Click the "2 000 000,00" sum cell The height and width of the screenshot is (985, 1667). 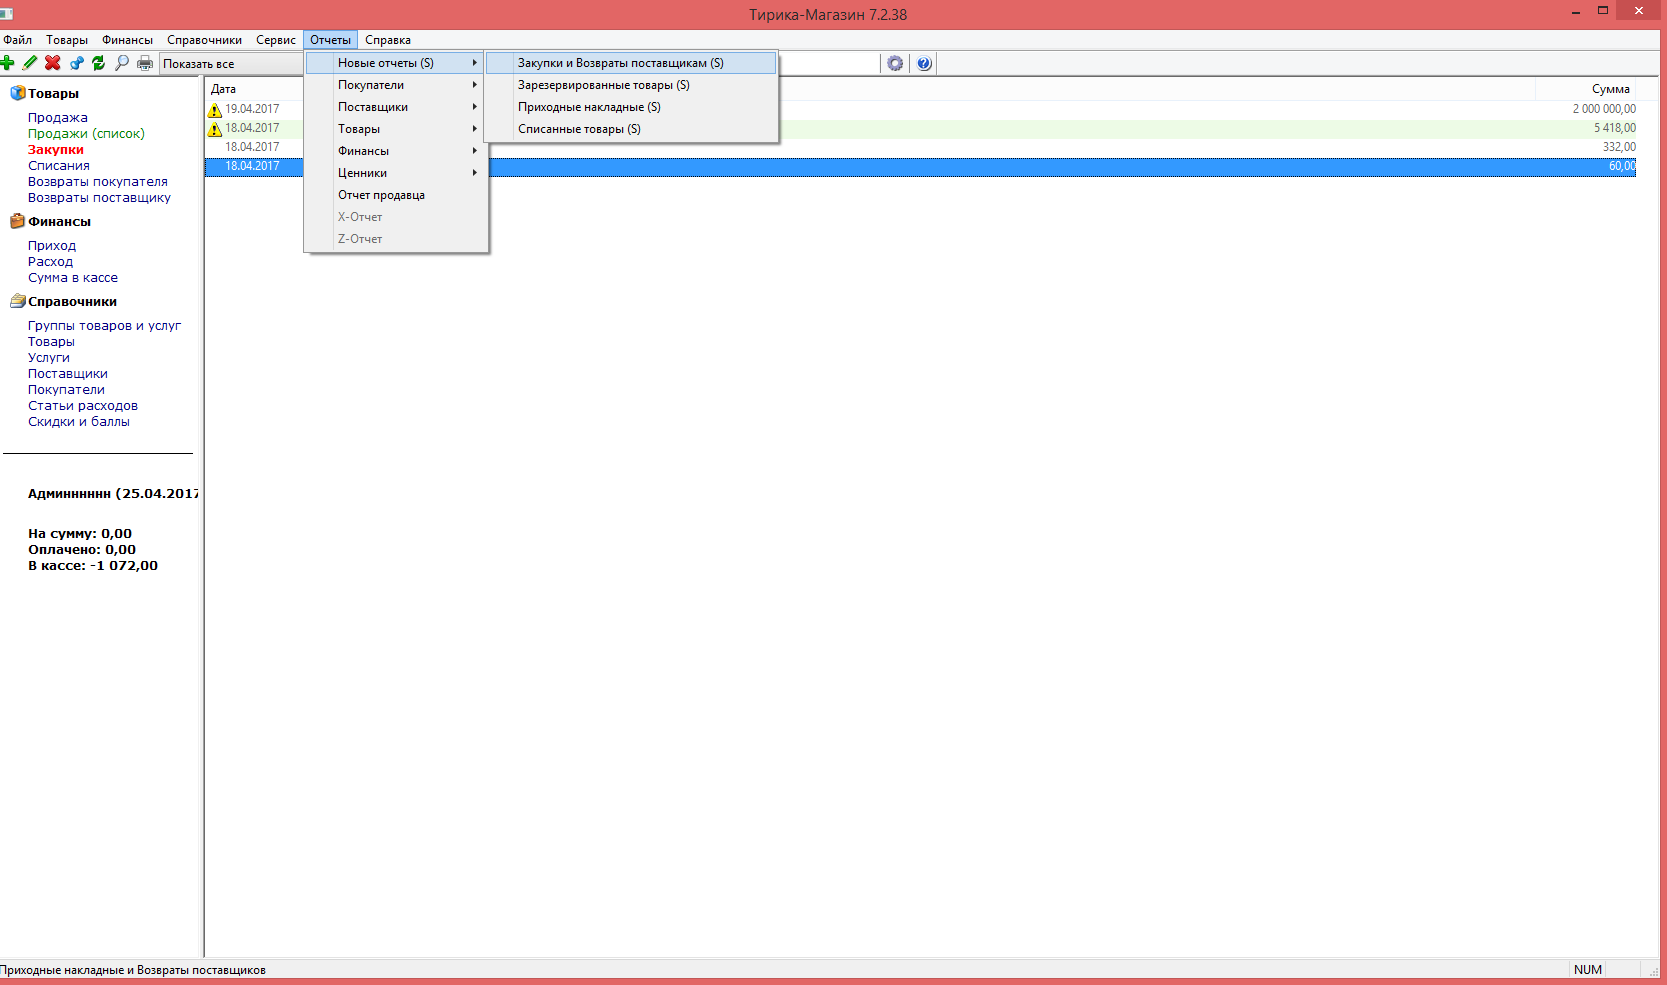coord(1604,109)
